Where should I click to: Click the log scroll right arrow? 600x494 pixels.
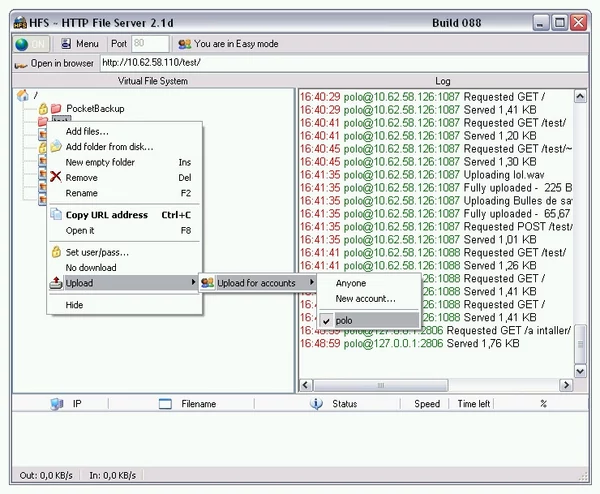coord(566,385)
